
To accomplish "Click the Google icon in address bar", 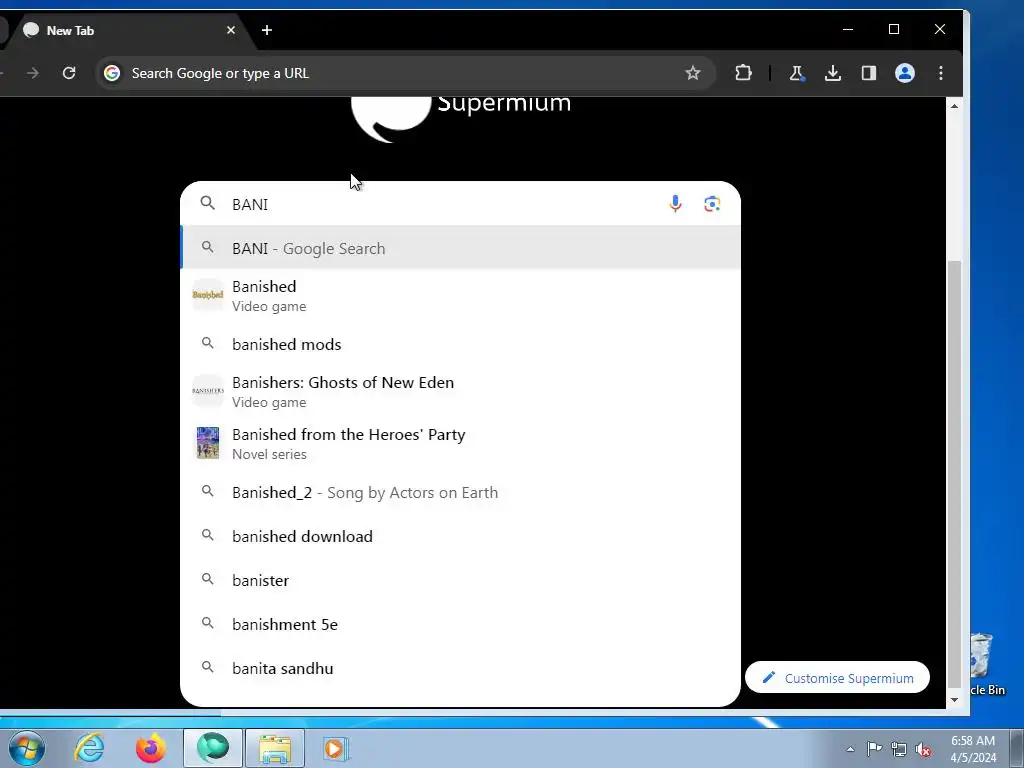I will [x=112, y=73].
